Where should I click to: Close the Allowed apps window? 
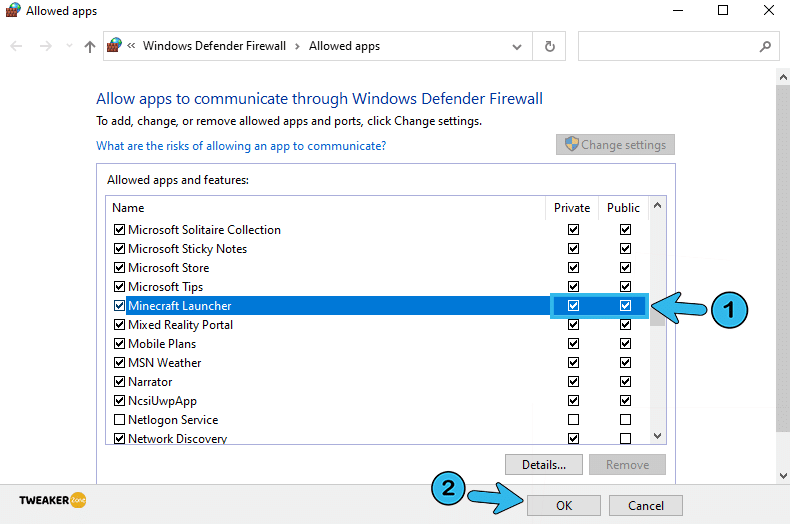point(768,10)
